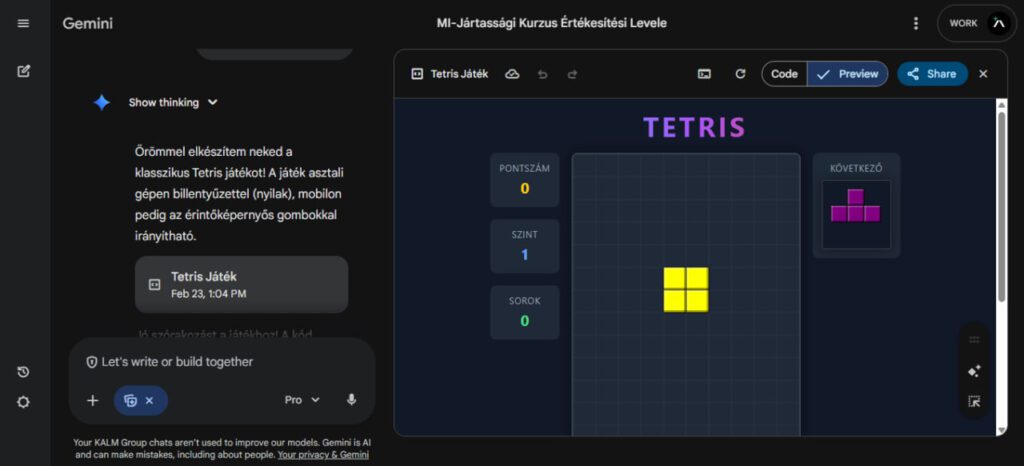The height and width of the screenshot is (466, 1024).
Task: Activate microphone voice input
Action: tap(351, 400)
